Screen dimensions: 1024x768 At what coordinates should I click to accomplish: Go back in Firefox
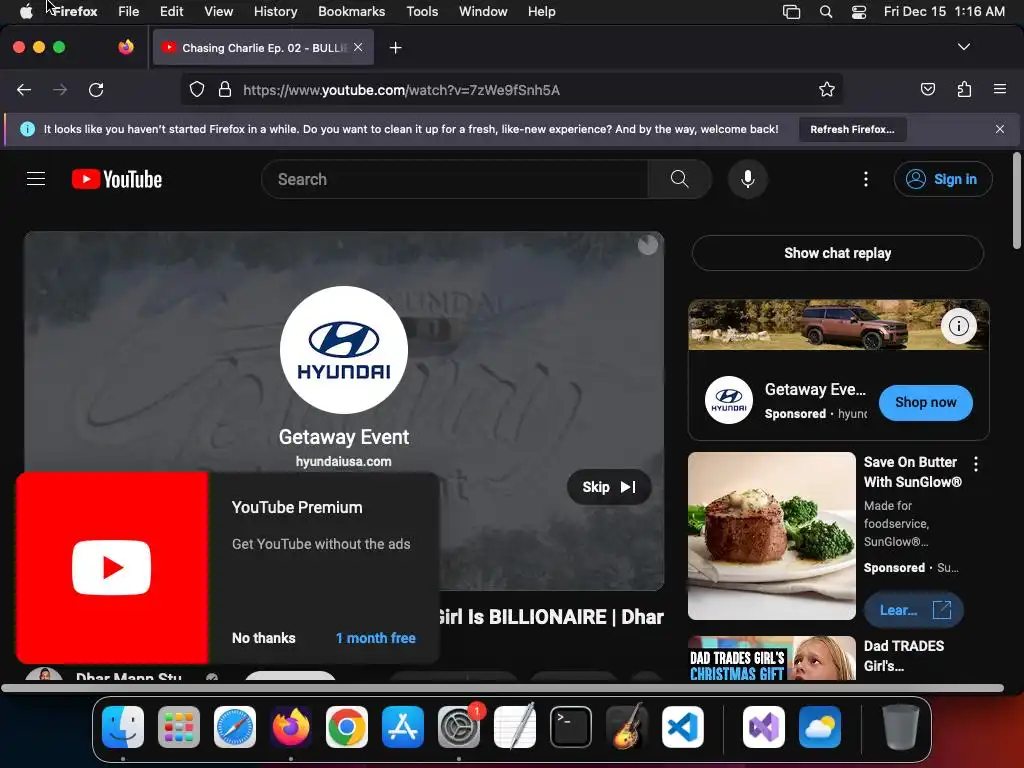[24, 90]
